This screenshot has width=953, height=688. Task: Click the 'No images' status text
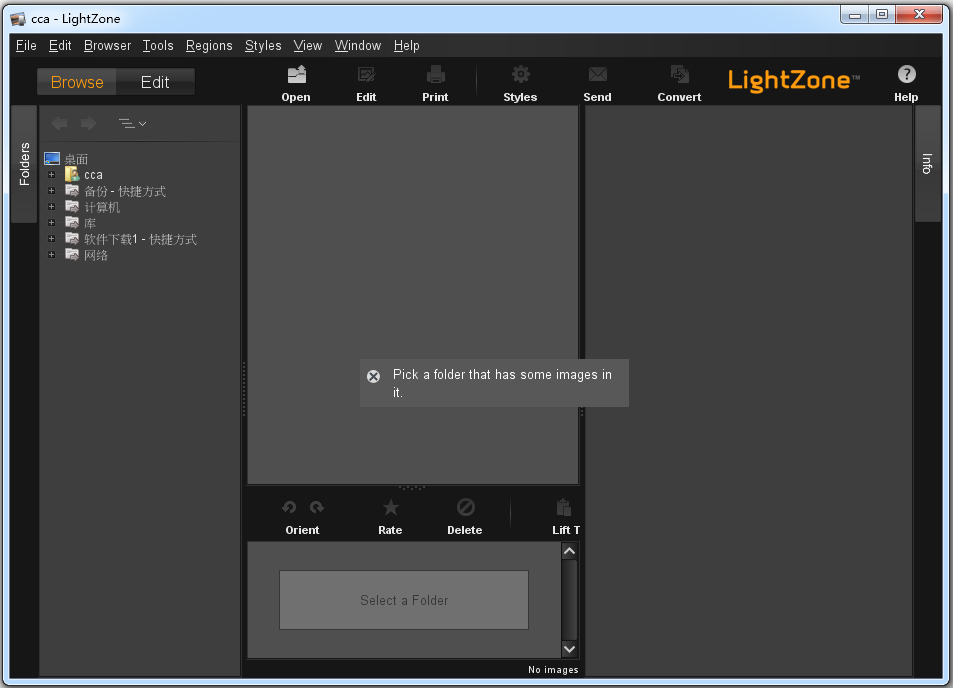(553, 670)
